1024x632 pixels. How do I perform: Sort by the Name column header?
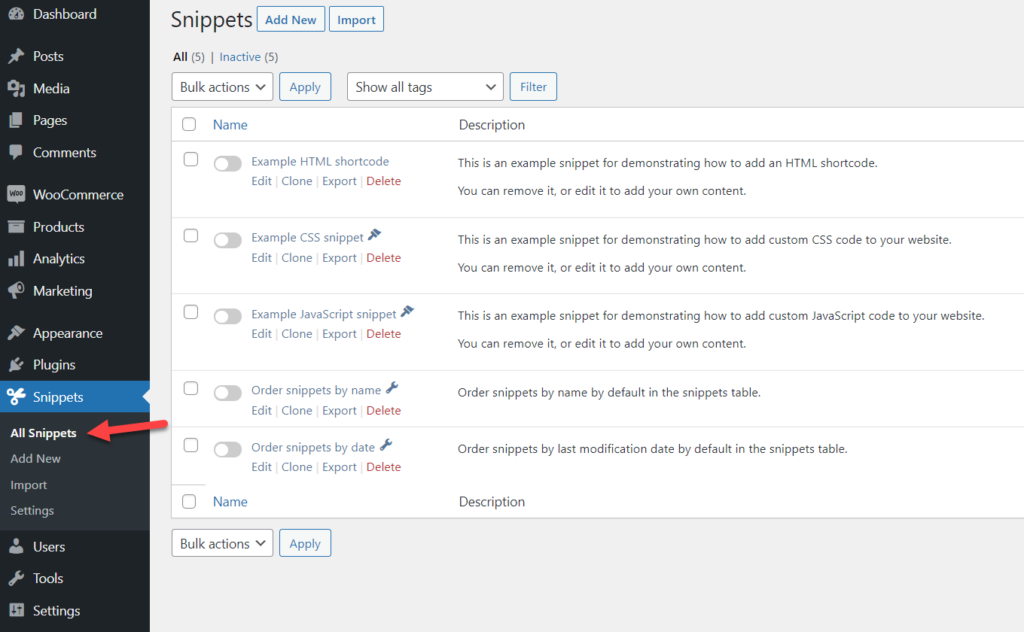(x=230, y=125)
